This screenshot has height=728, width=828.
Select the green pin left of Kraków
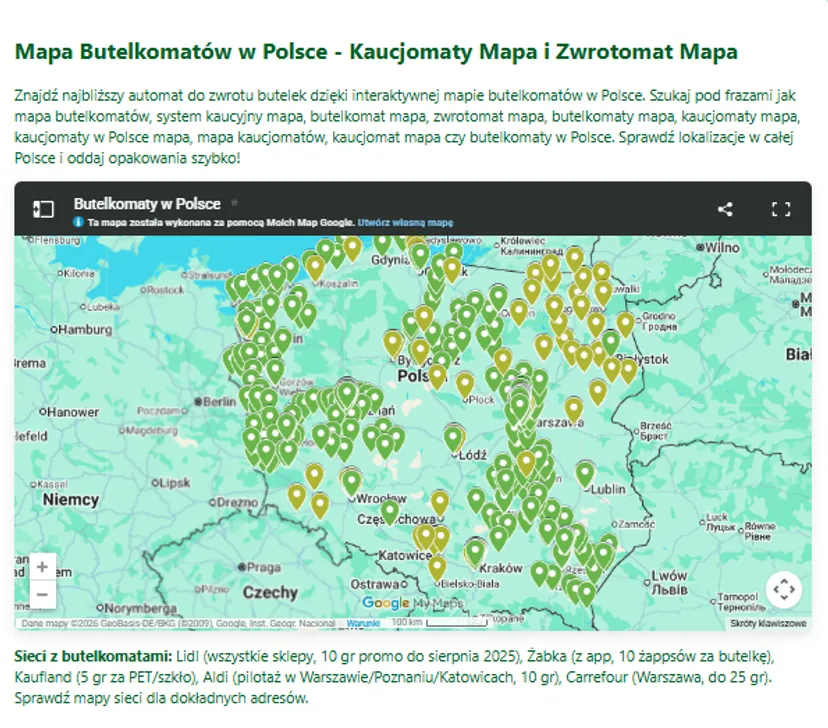point(475,552)
